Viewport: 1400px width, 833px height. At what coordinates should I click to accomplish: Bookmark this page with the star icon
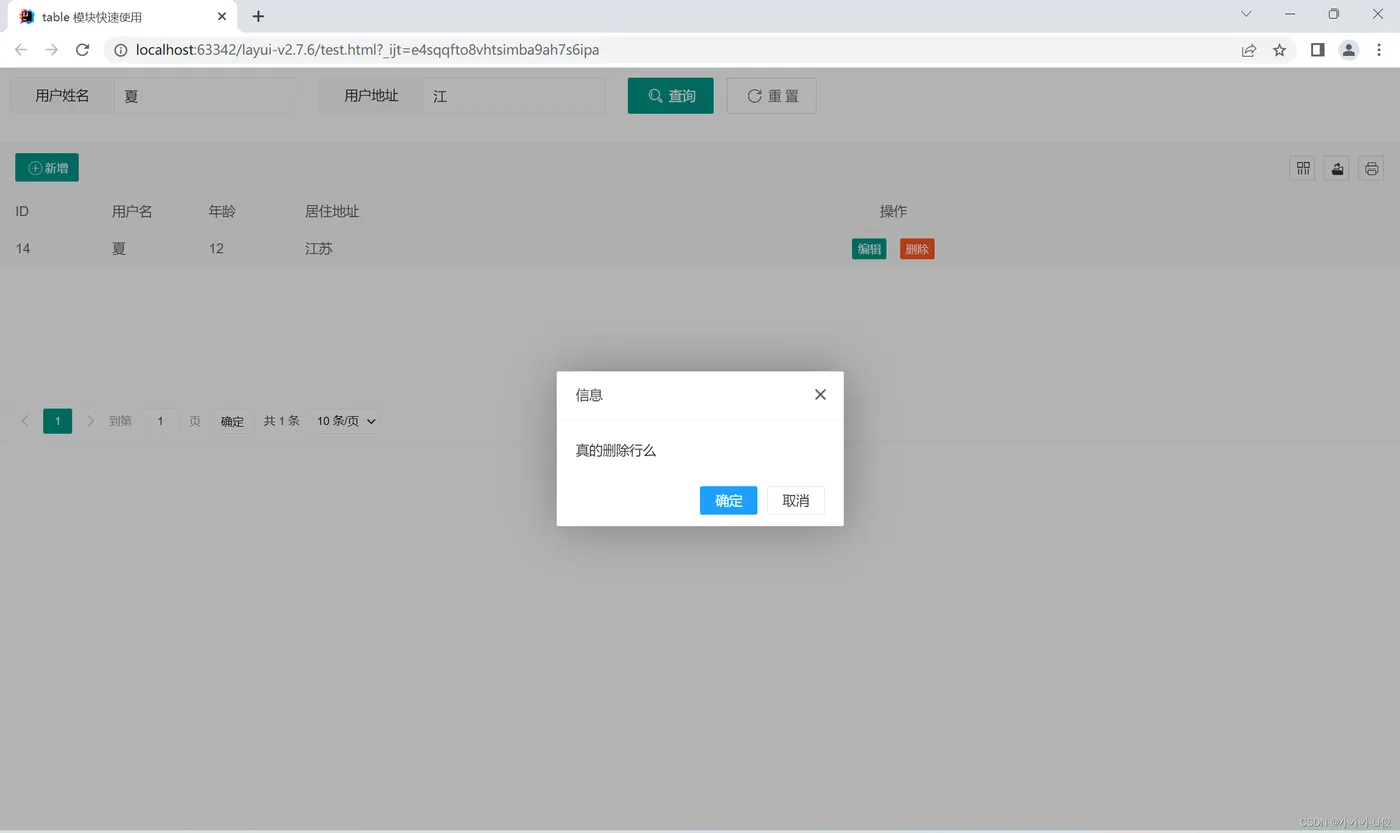point(1279,50)
